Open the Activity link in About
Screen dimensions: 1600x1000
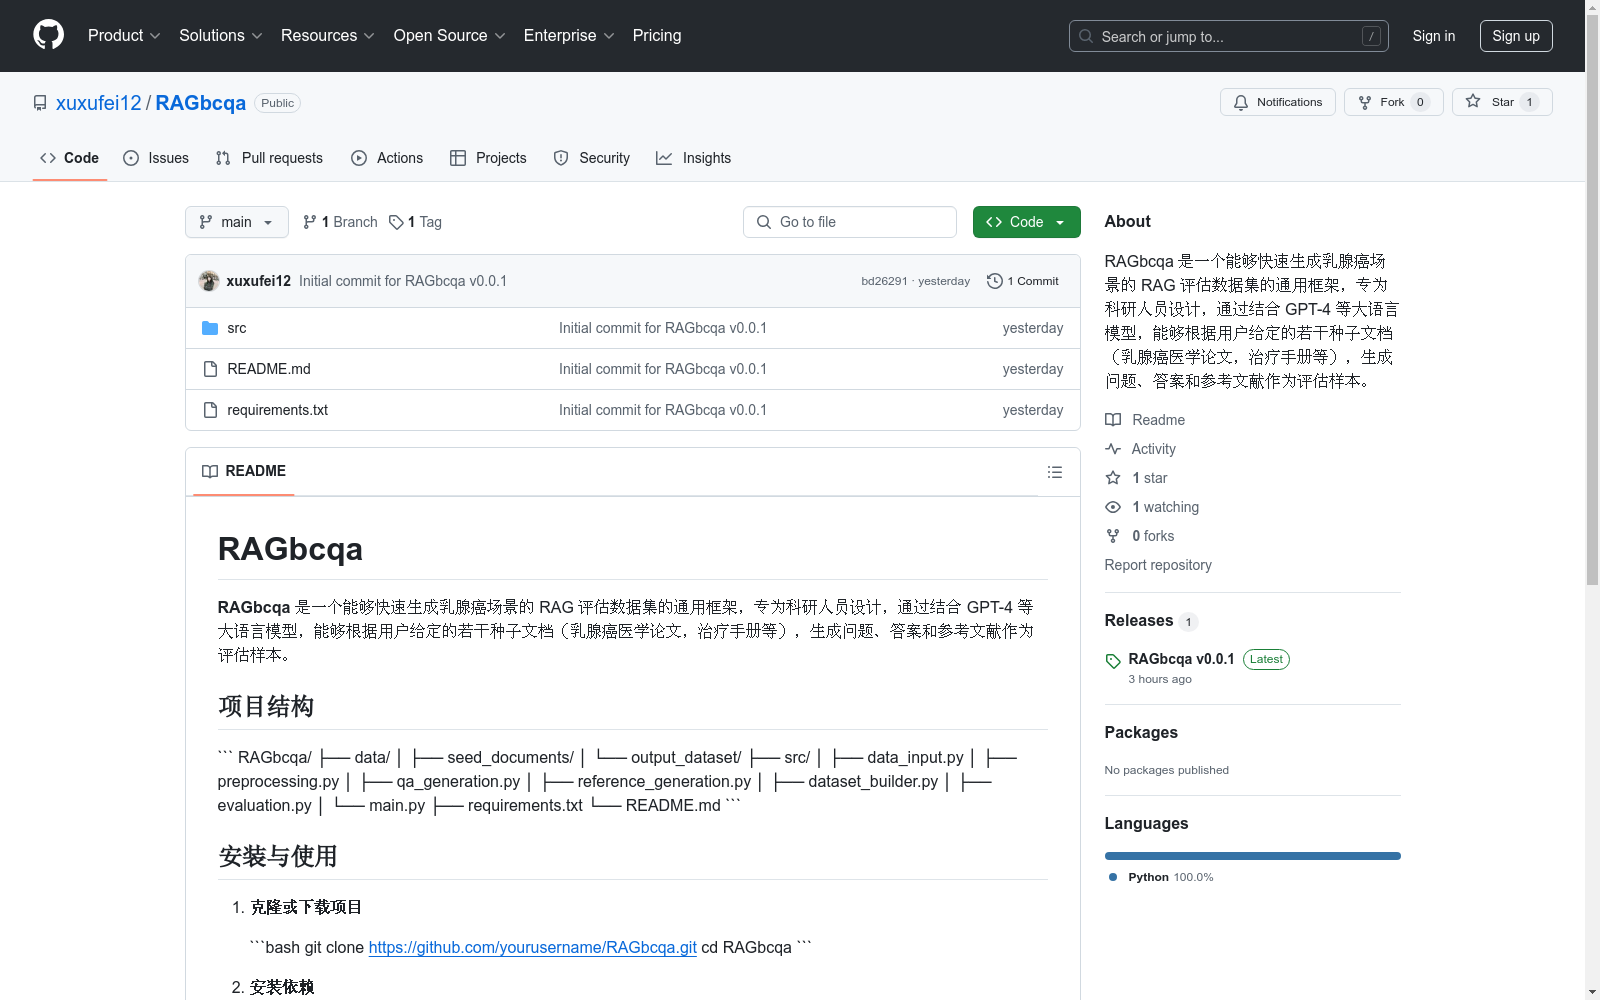(x=1141, y=449)
